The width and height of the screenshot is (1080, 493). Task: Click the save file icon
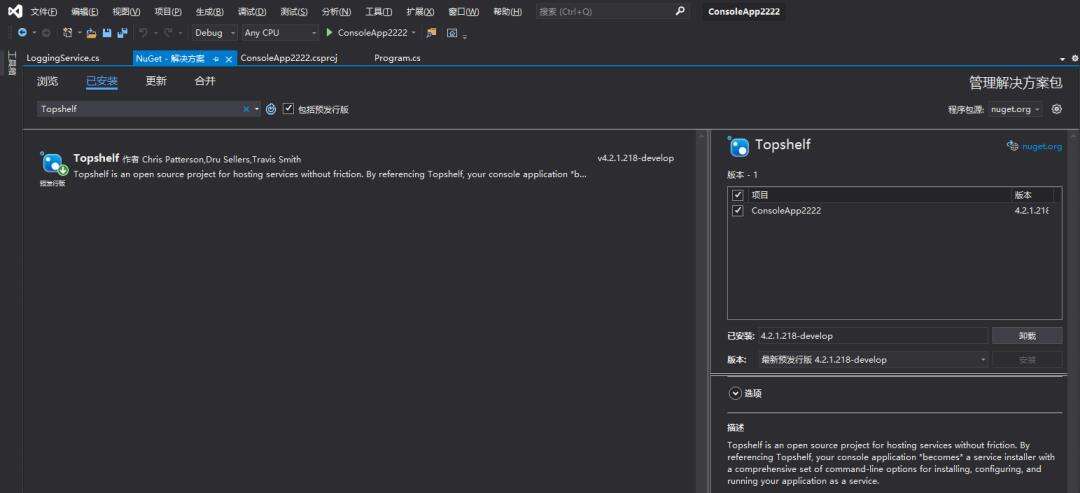click(107, 32)
